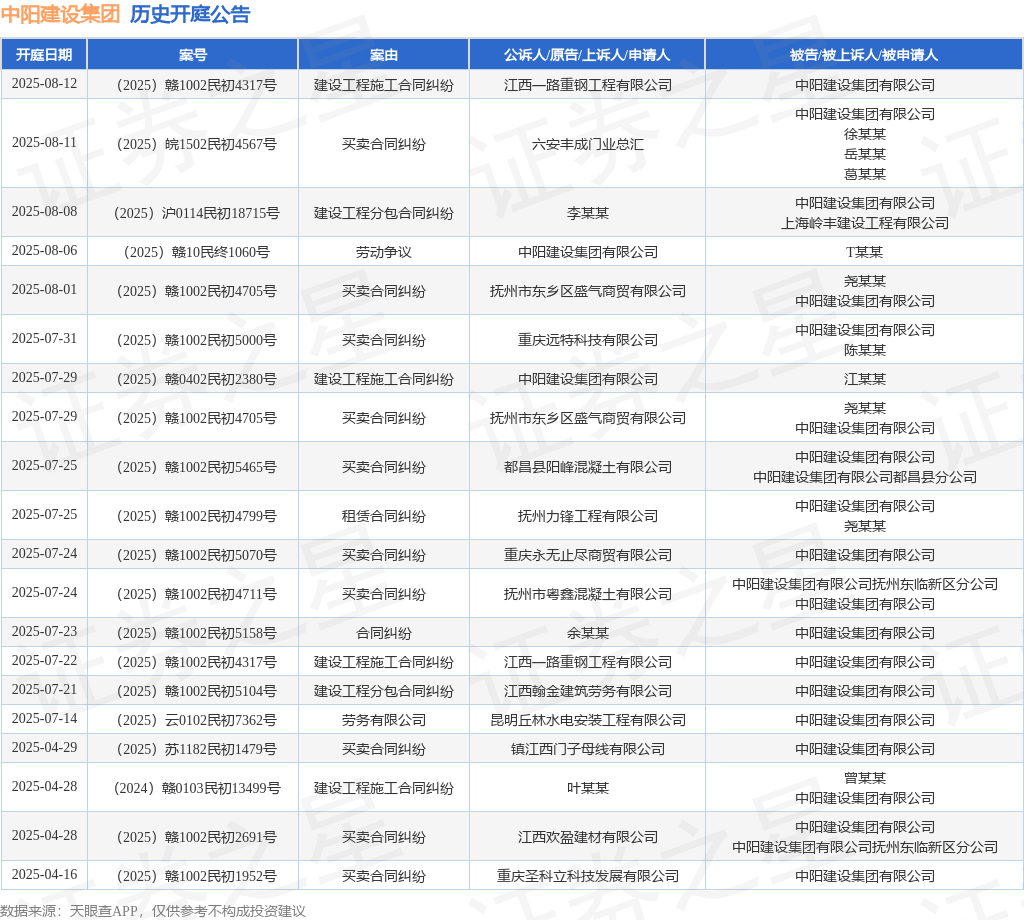The width and height of the screenshot is (1024, 920).
Task: Click plaintiff 叶某某
Action: click(x=587, y=788)
